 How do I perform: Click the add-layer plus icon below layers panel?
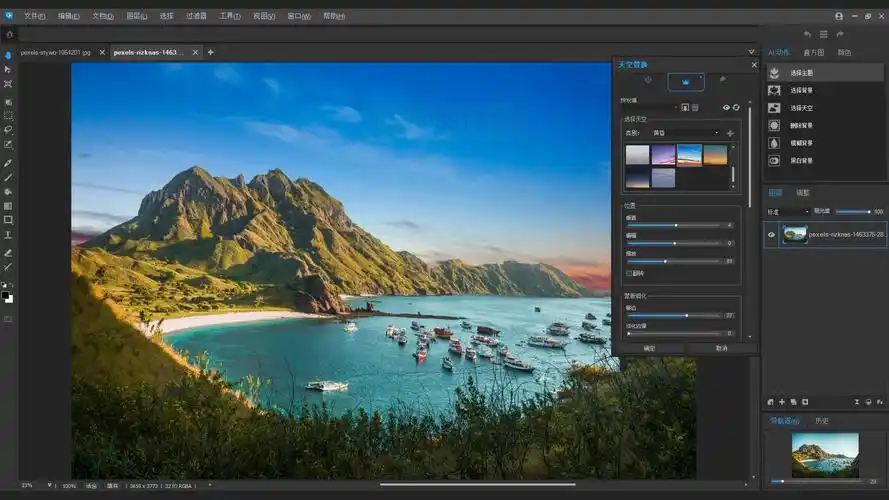click(x=781, y=401)
